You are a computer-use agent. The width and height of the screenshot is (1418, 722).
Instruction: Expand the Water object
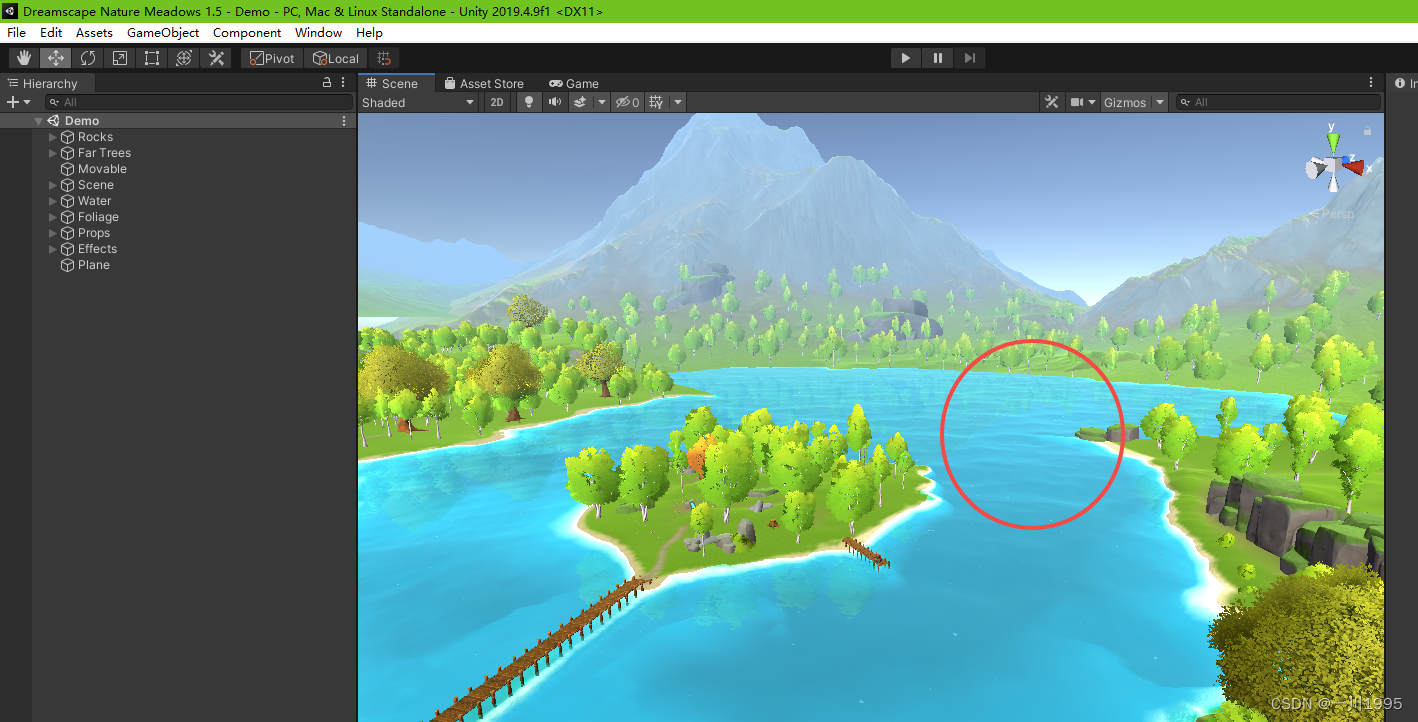coord(53,201)
